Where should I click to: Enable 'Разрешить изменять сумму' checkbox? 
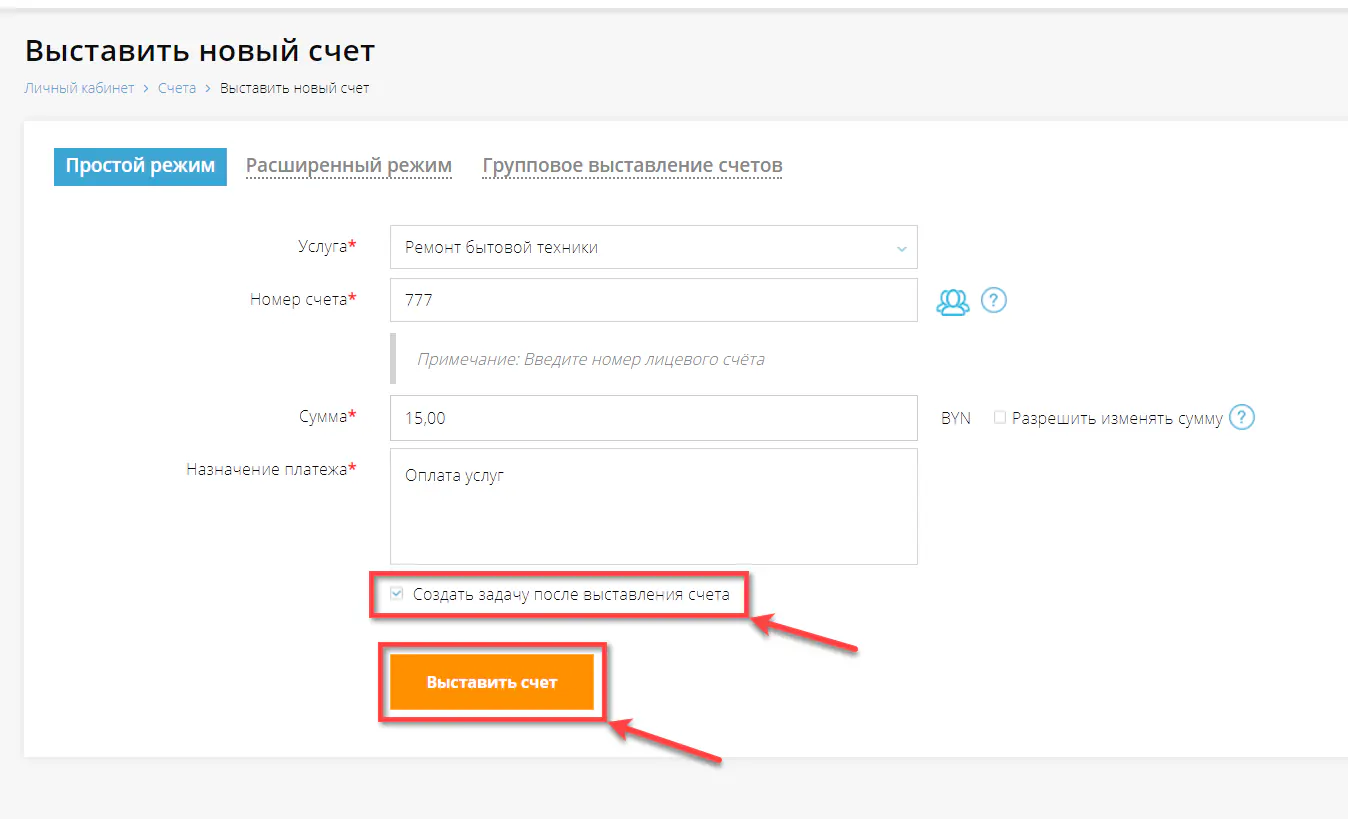pos(1000,418)
